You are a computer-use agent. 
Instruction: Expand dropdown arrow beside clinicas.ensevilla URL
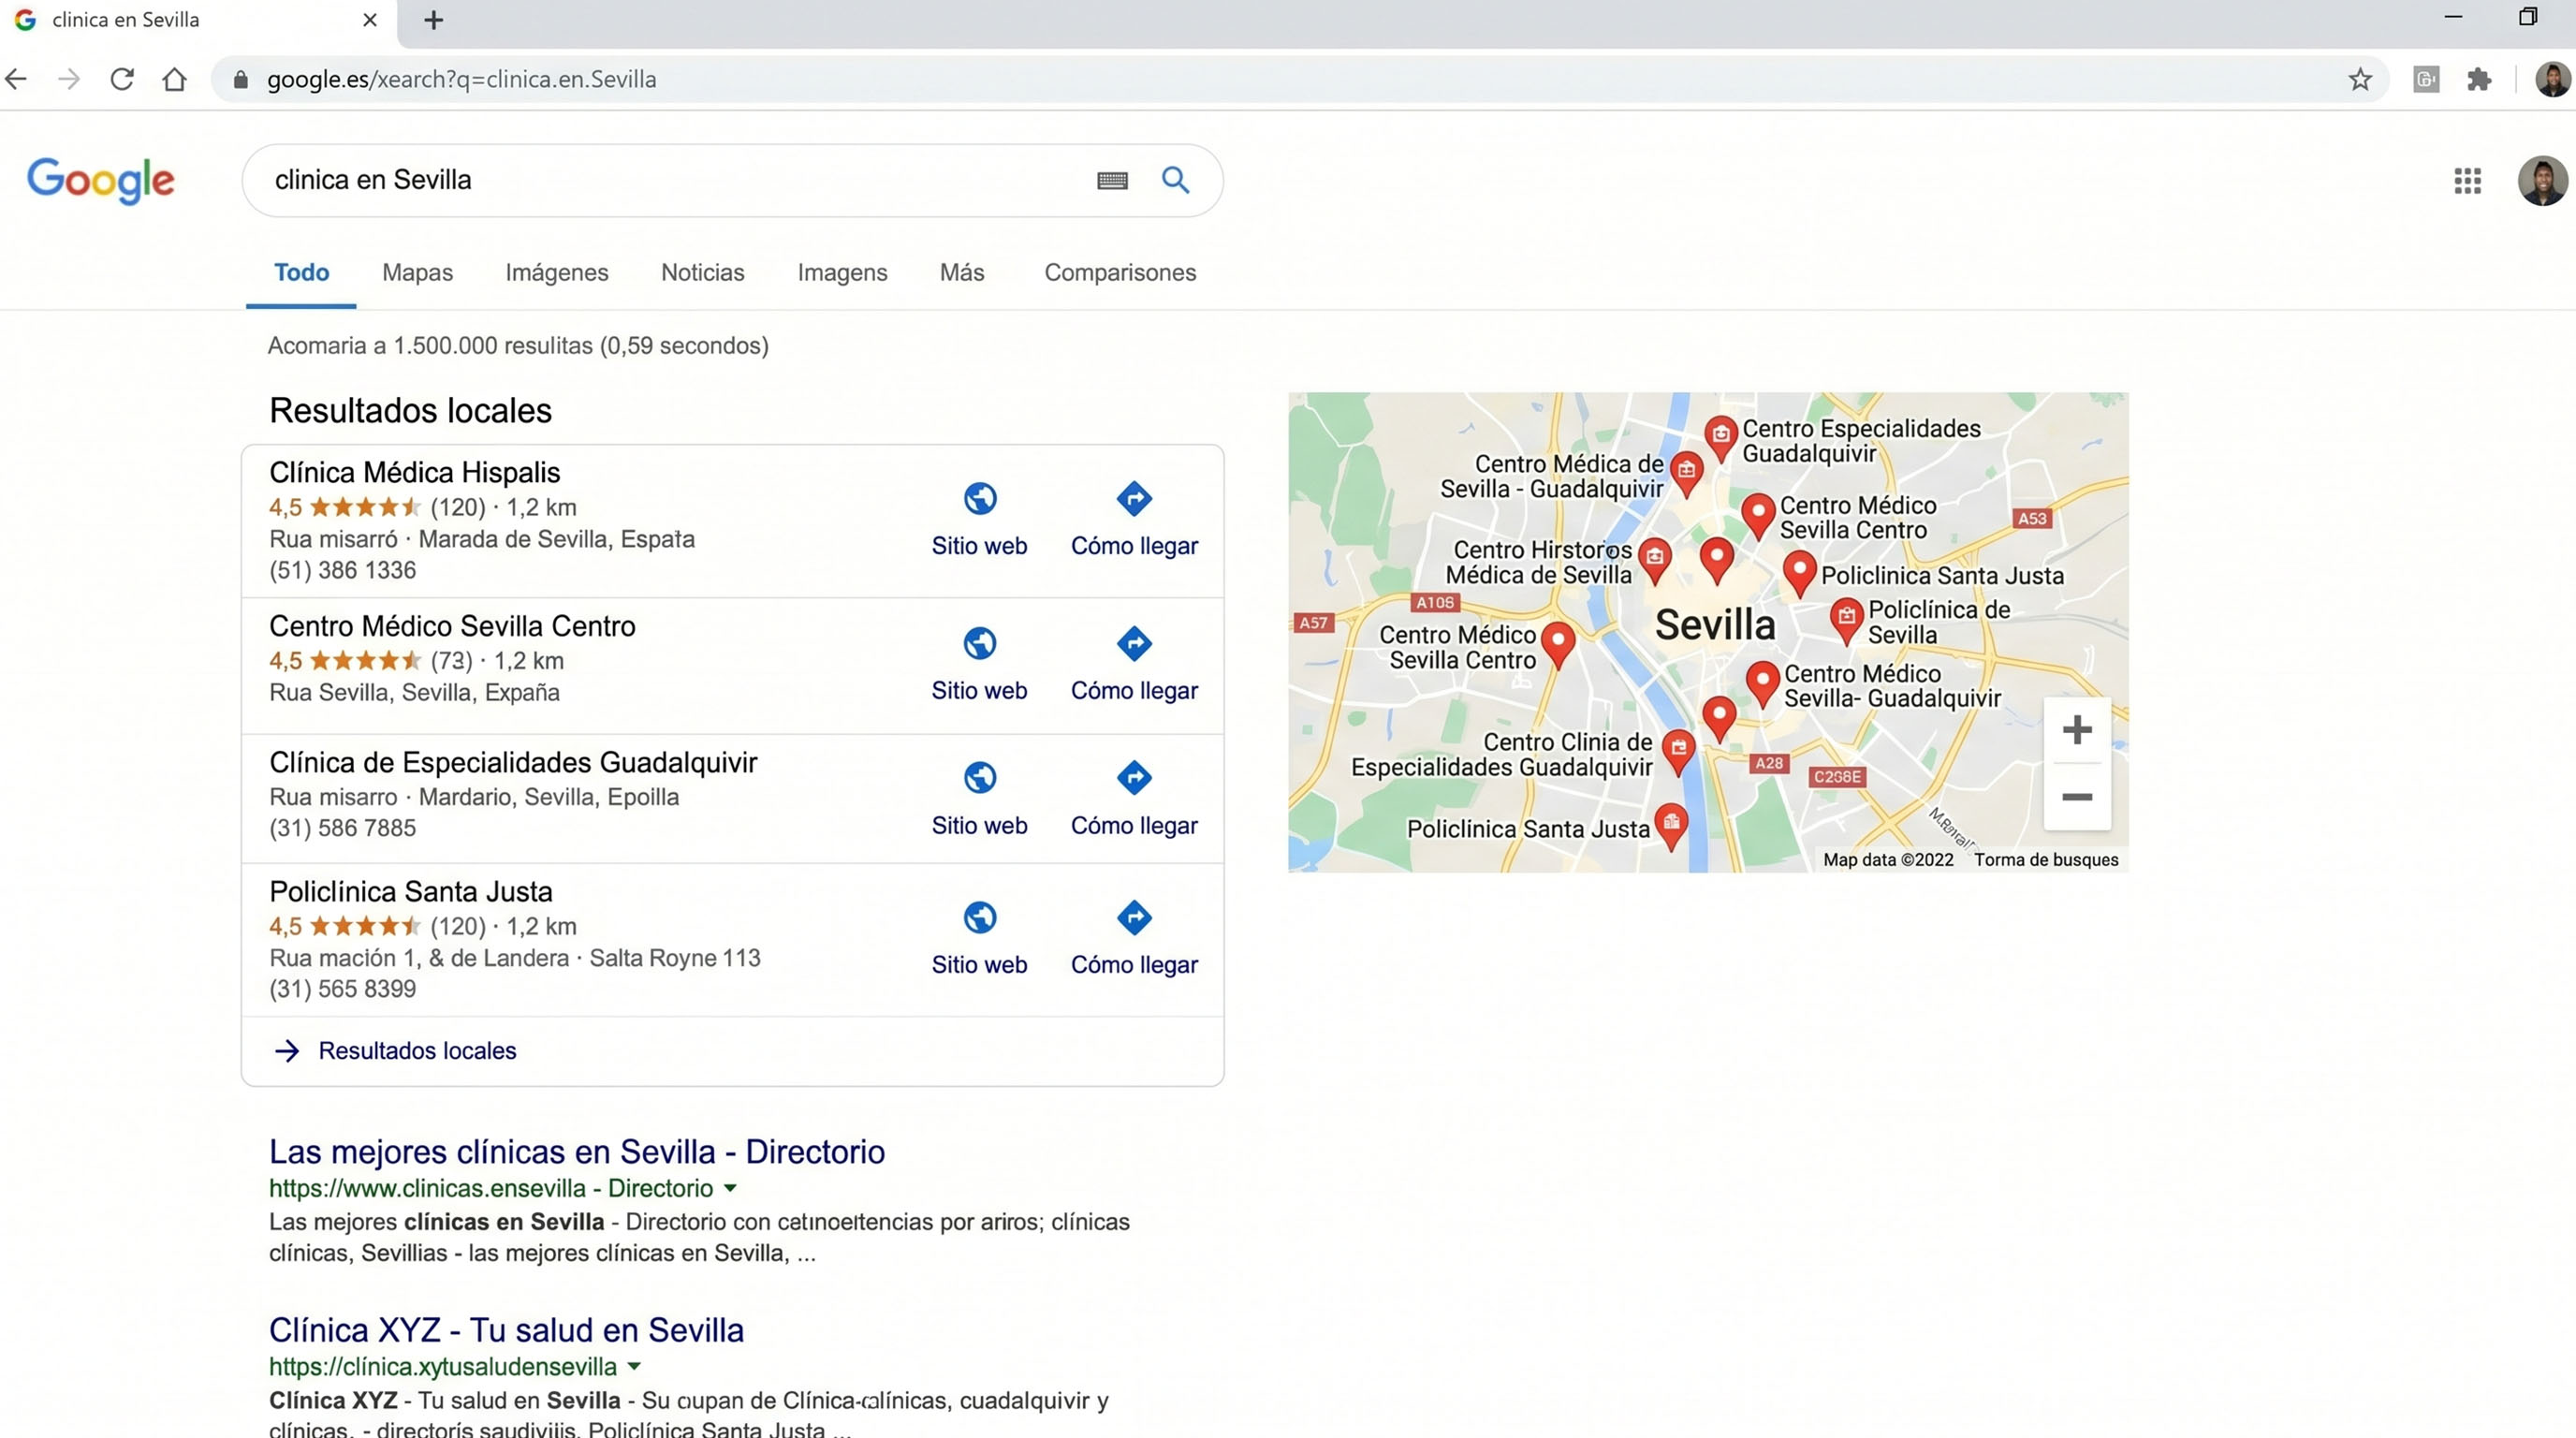point(730,1189)
